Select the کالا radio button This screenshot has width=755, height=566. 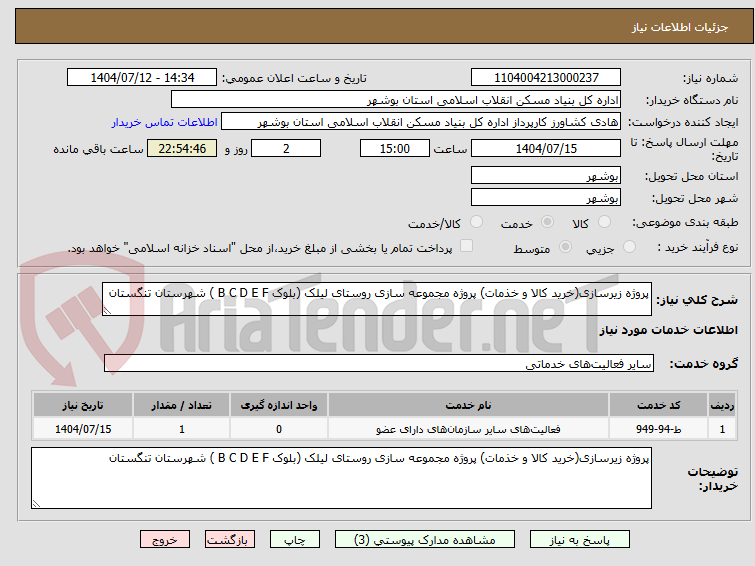point(604,222)
